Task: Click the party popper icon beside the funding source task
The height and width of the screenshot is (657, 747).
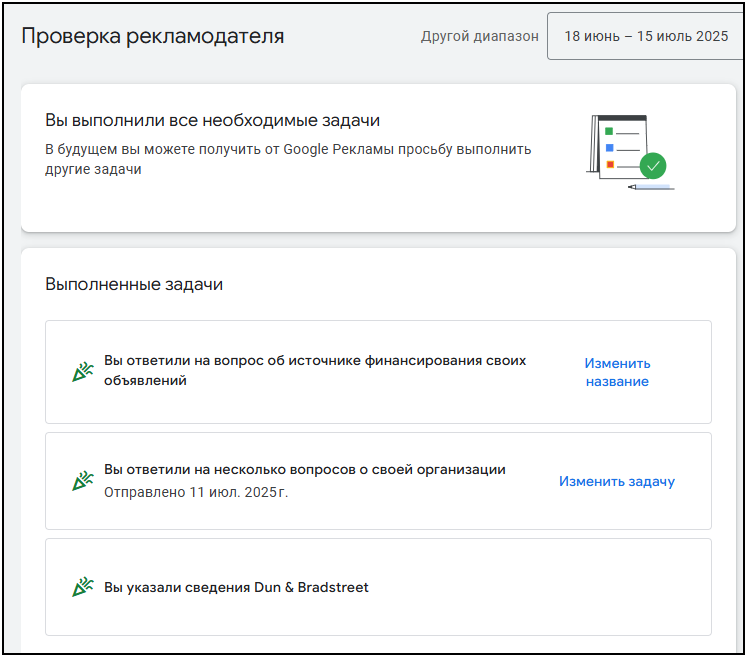Action: tap(83, 372)
